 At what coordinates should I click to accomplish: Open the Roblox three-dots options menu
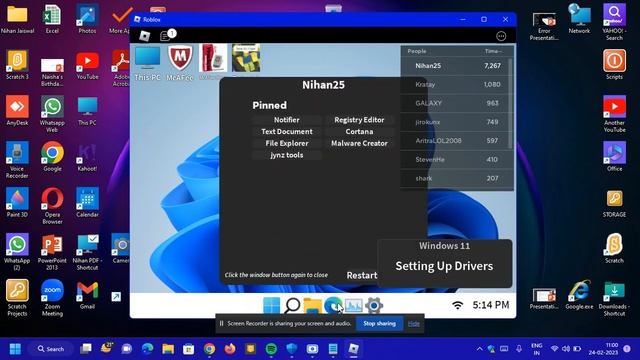[x=501, y=36]
